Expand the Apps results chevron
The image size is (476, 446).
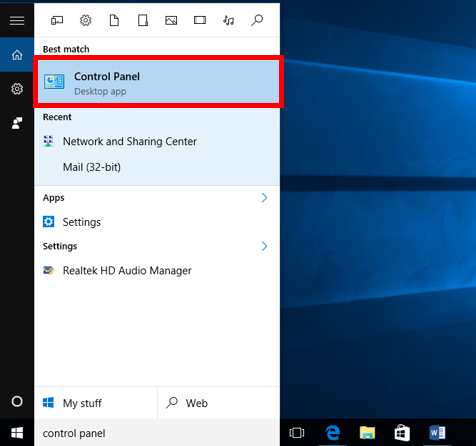[x=264, y=198]
